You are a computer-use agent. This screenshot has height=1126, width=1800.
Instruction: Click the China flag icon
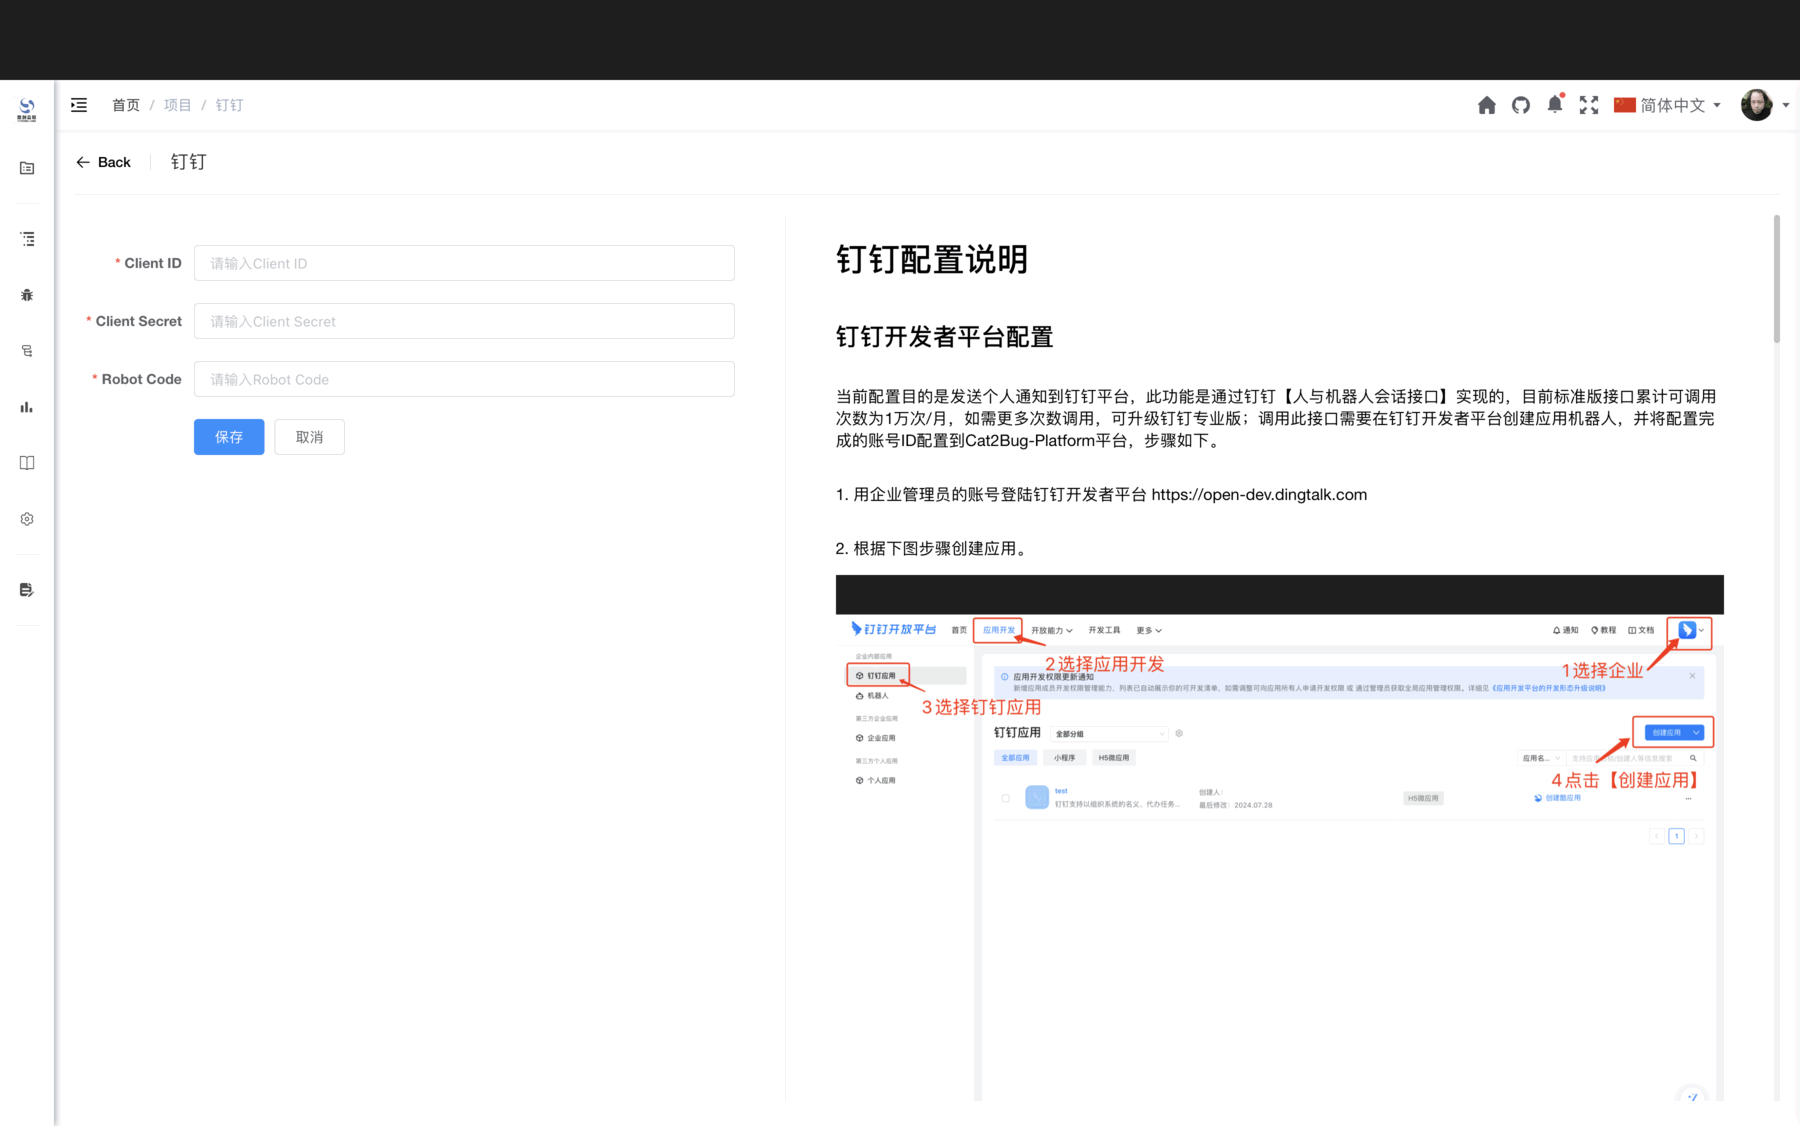1624,105
